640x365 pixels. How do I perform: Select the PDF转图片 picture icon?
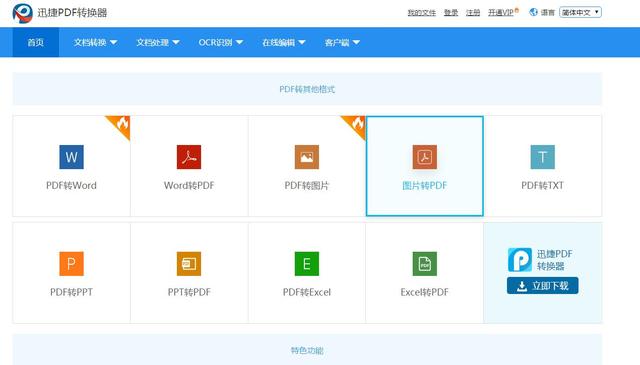tap(307, 157)
